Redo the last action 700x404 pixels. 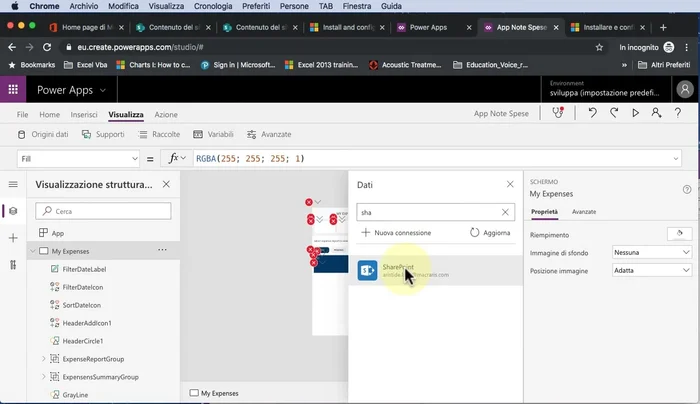[614, 114]
